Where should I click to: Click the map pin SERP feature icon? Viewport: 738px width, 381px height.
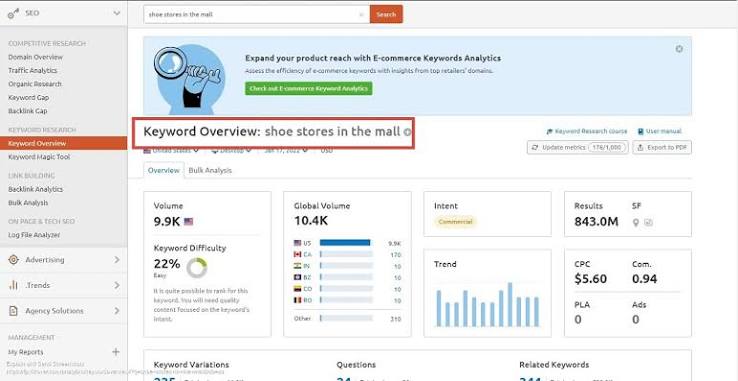tap(636, 222)
